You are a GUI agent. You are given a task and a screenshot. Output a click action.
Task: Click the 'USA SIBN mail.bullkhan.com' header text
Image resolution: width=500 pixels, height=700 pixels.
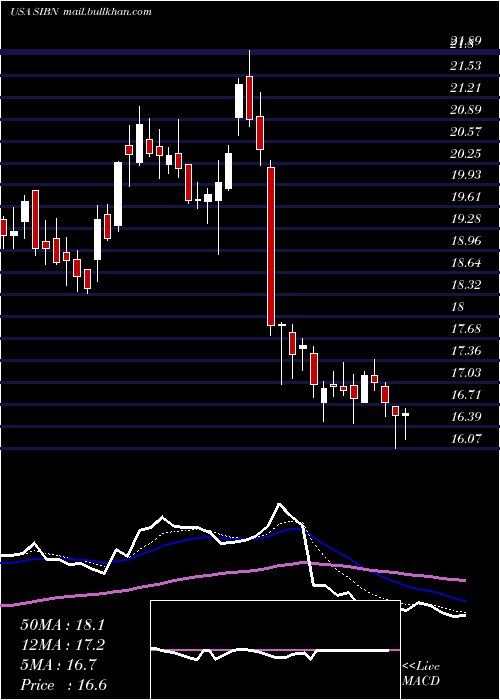(81, 12)
